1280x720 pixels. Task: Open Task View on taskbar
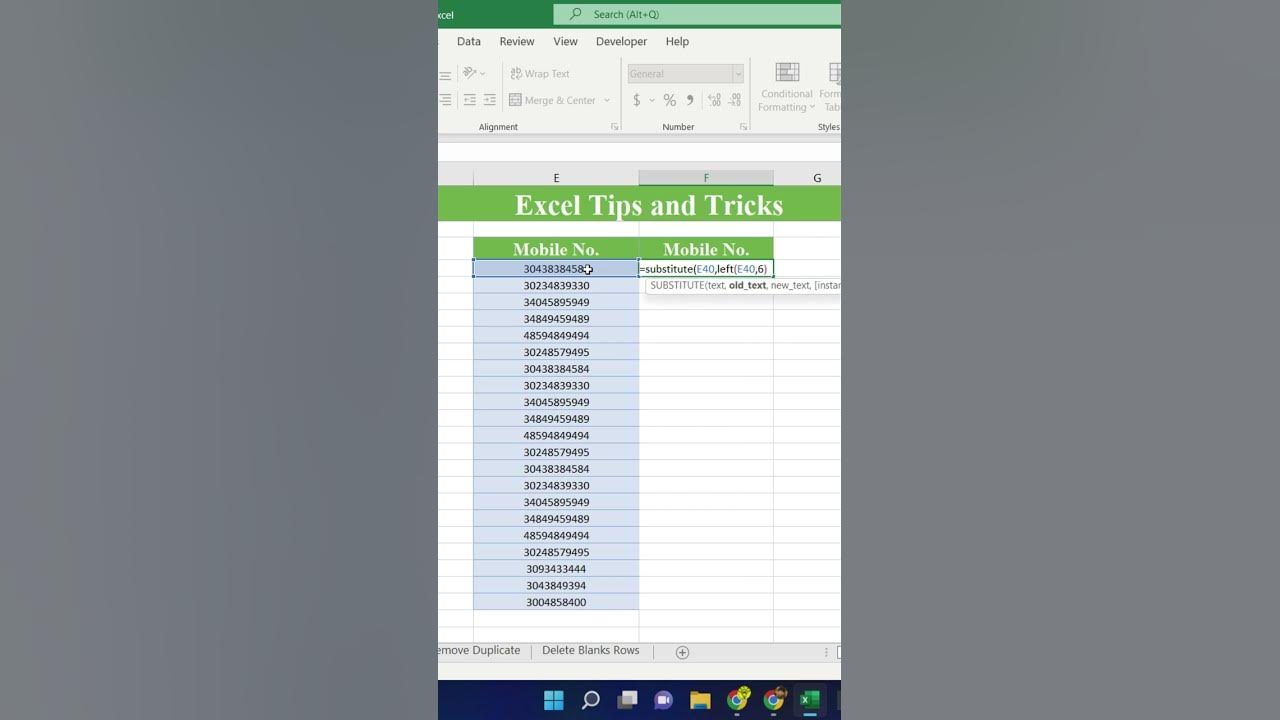pyautogui.click(x=627, y=700)
